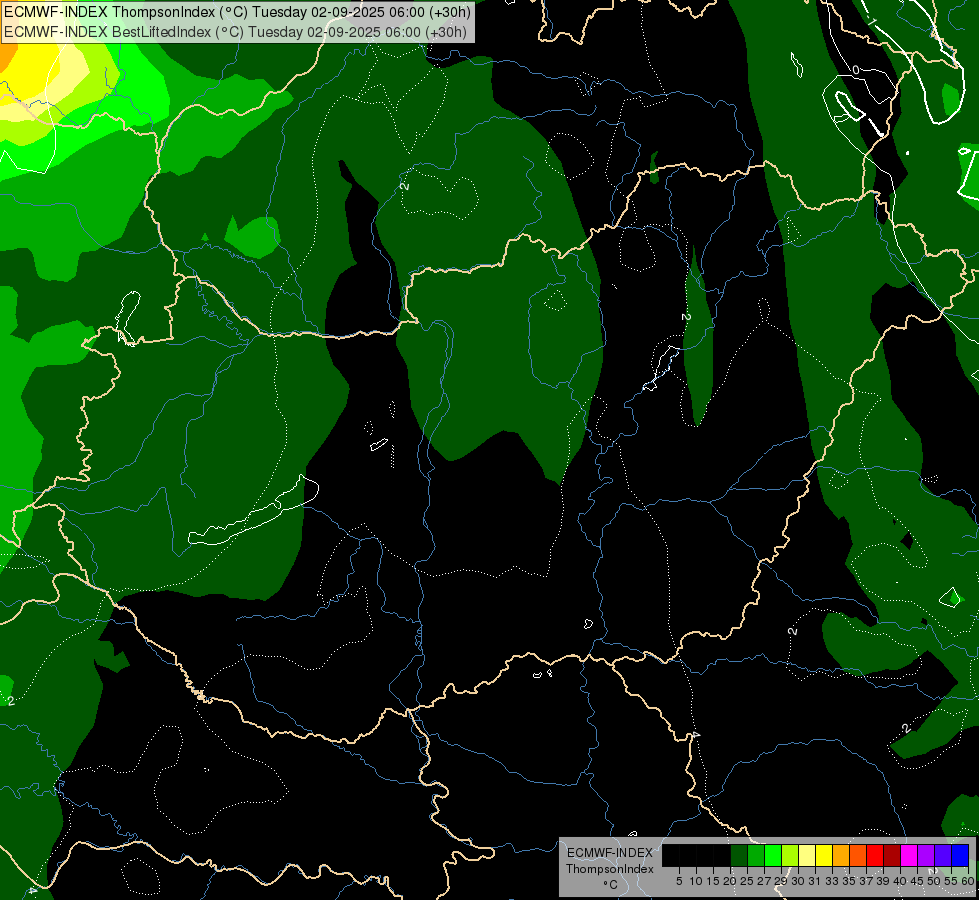
Task: Click the ThompsonIndex title line at top
Action: 237,11
